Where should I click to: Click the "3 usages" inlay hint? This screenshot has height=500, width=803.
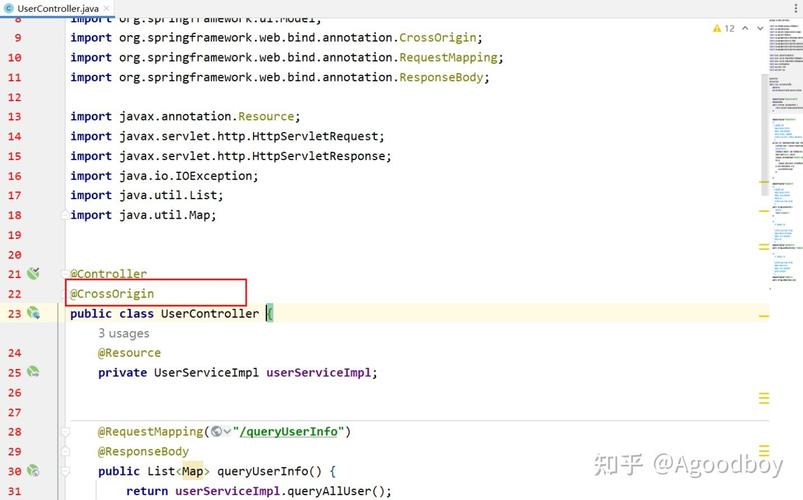click(123, 333)
